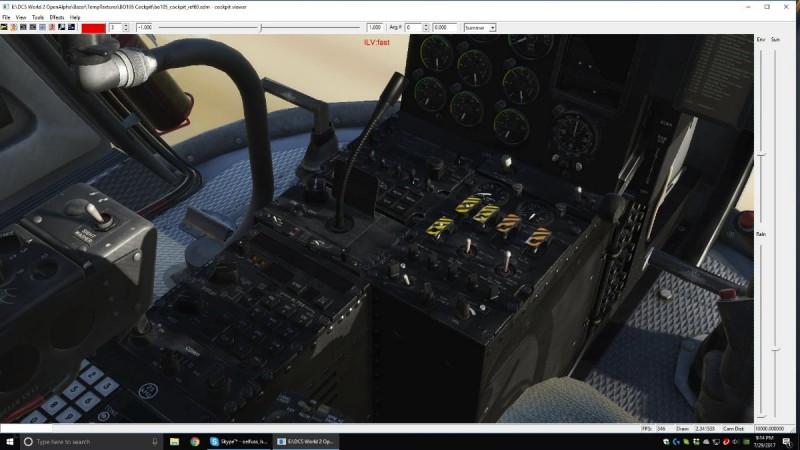
Task: Click the Draw value in status bar
Action: pyautogui.click(x=705, y=429)
